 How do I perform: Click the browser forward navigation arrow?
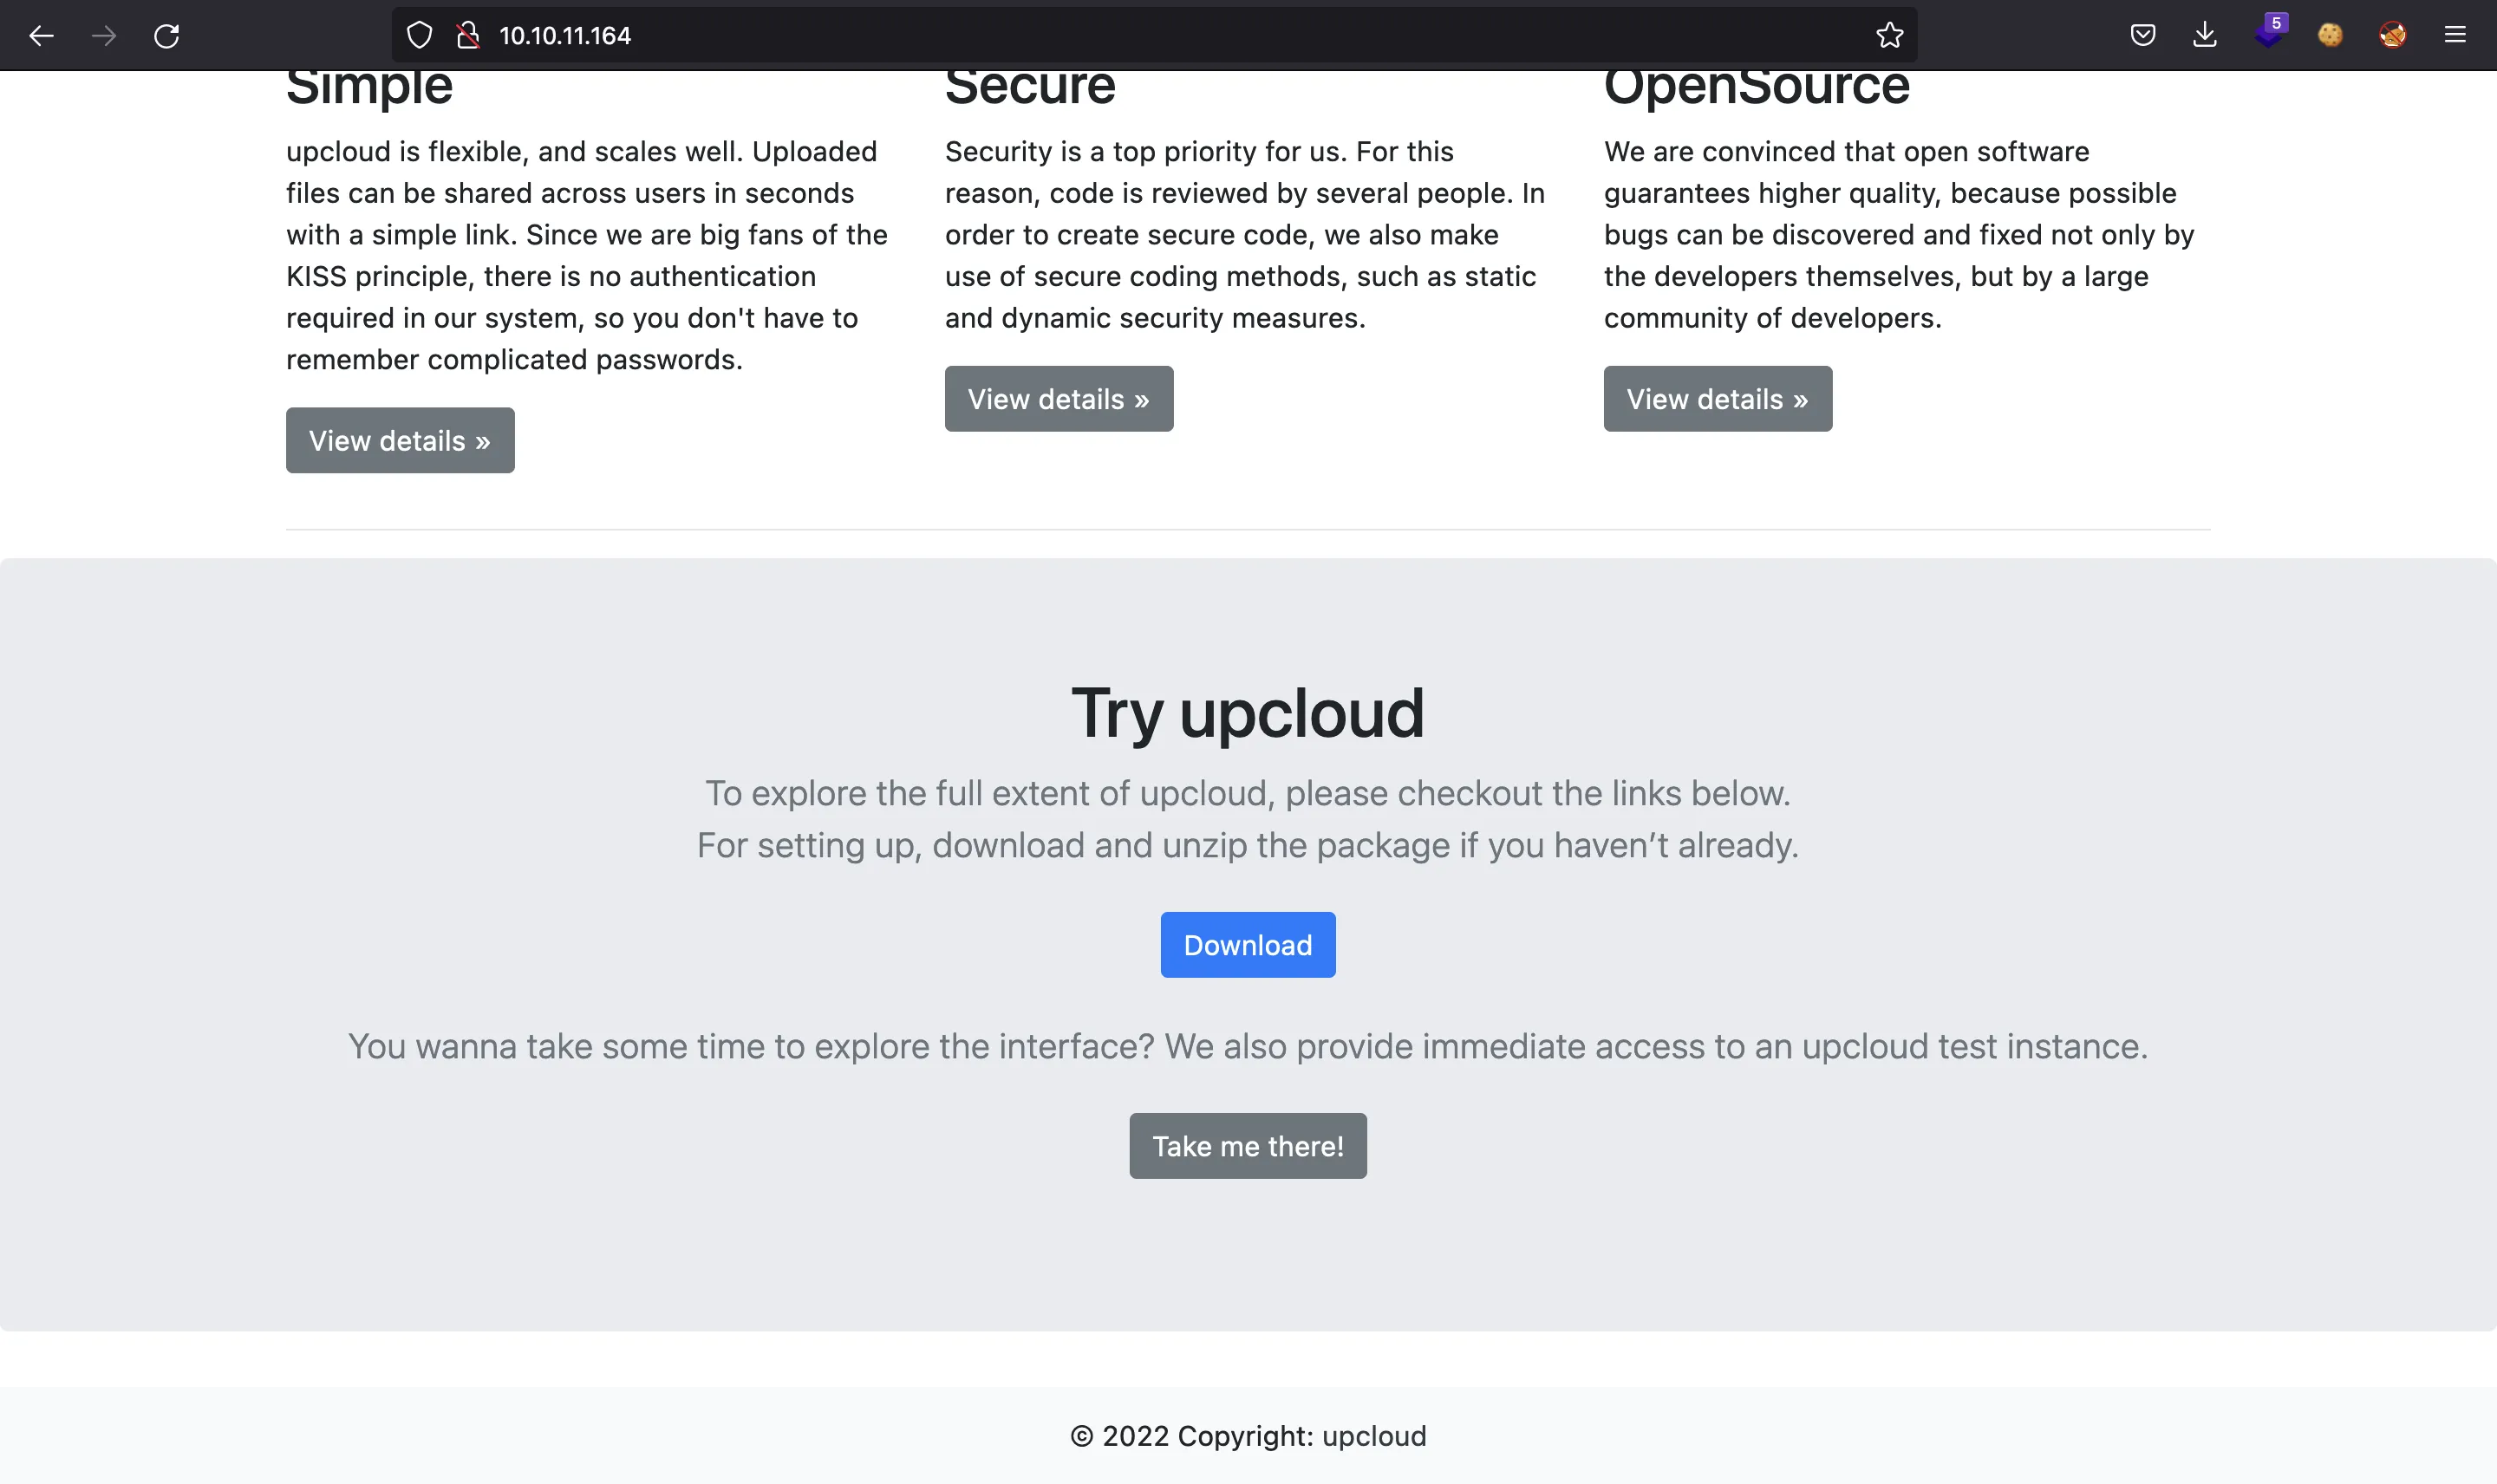point(104,36)
